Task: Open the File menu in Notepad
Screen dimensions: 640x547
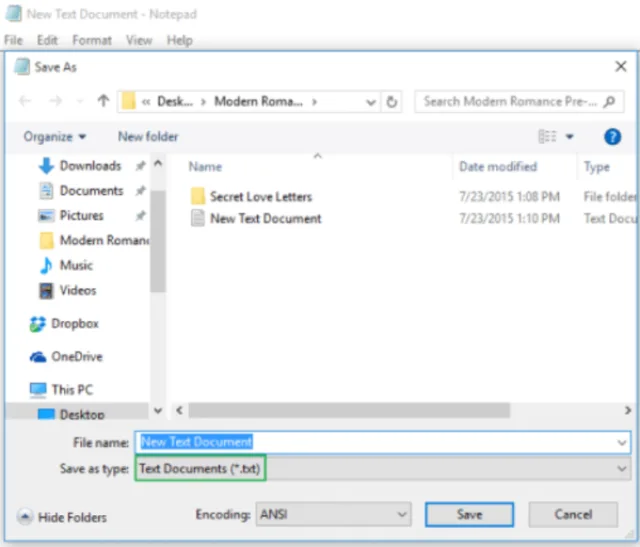Action: click(13, 40)
